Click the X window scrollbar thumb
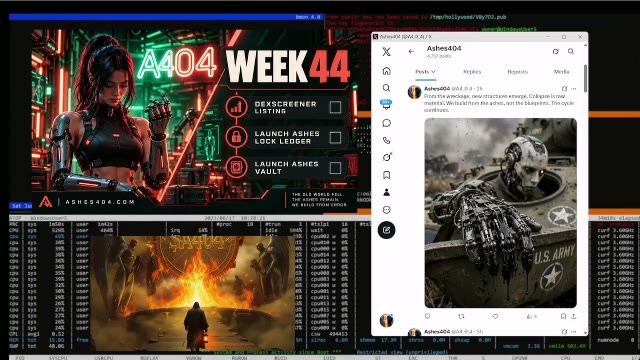 [x=585, y=78]
